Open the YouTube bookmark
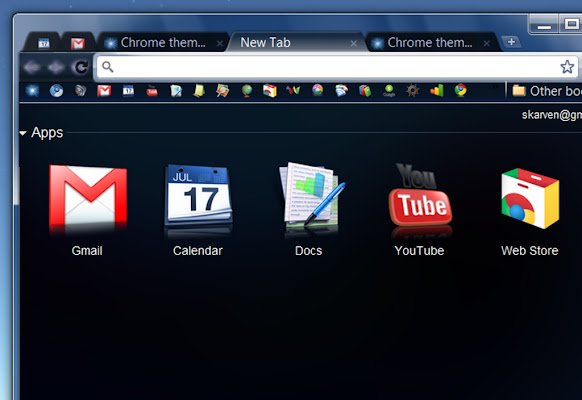Image resolution: width=582 pixels, height=400 pixels. pyautogui.click(x=152, y=91)
